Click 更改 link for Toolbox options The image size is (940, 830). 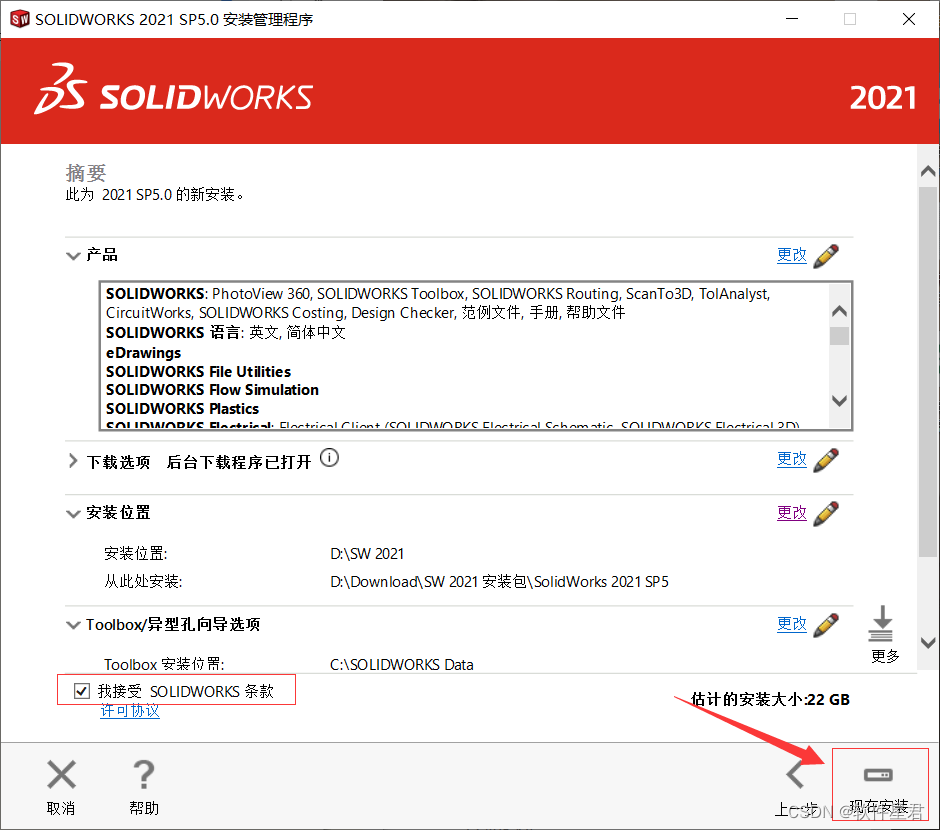(x=792, y=624)
